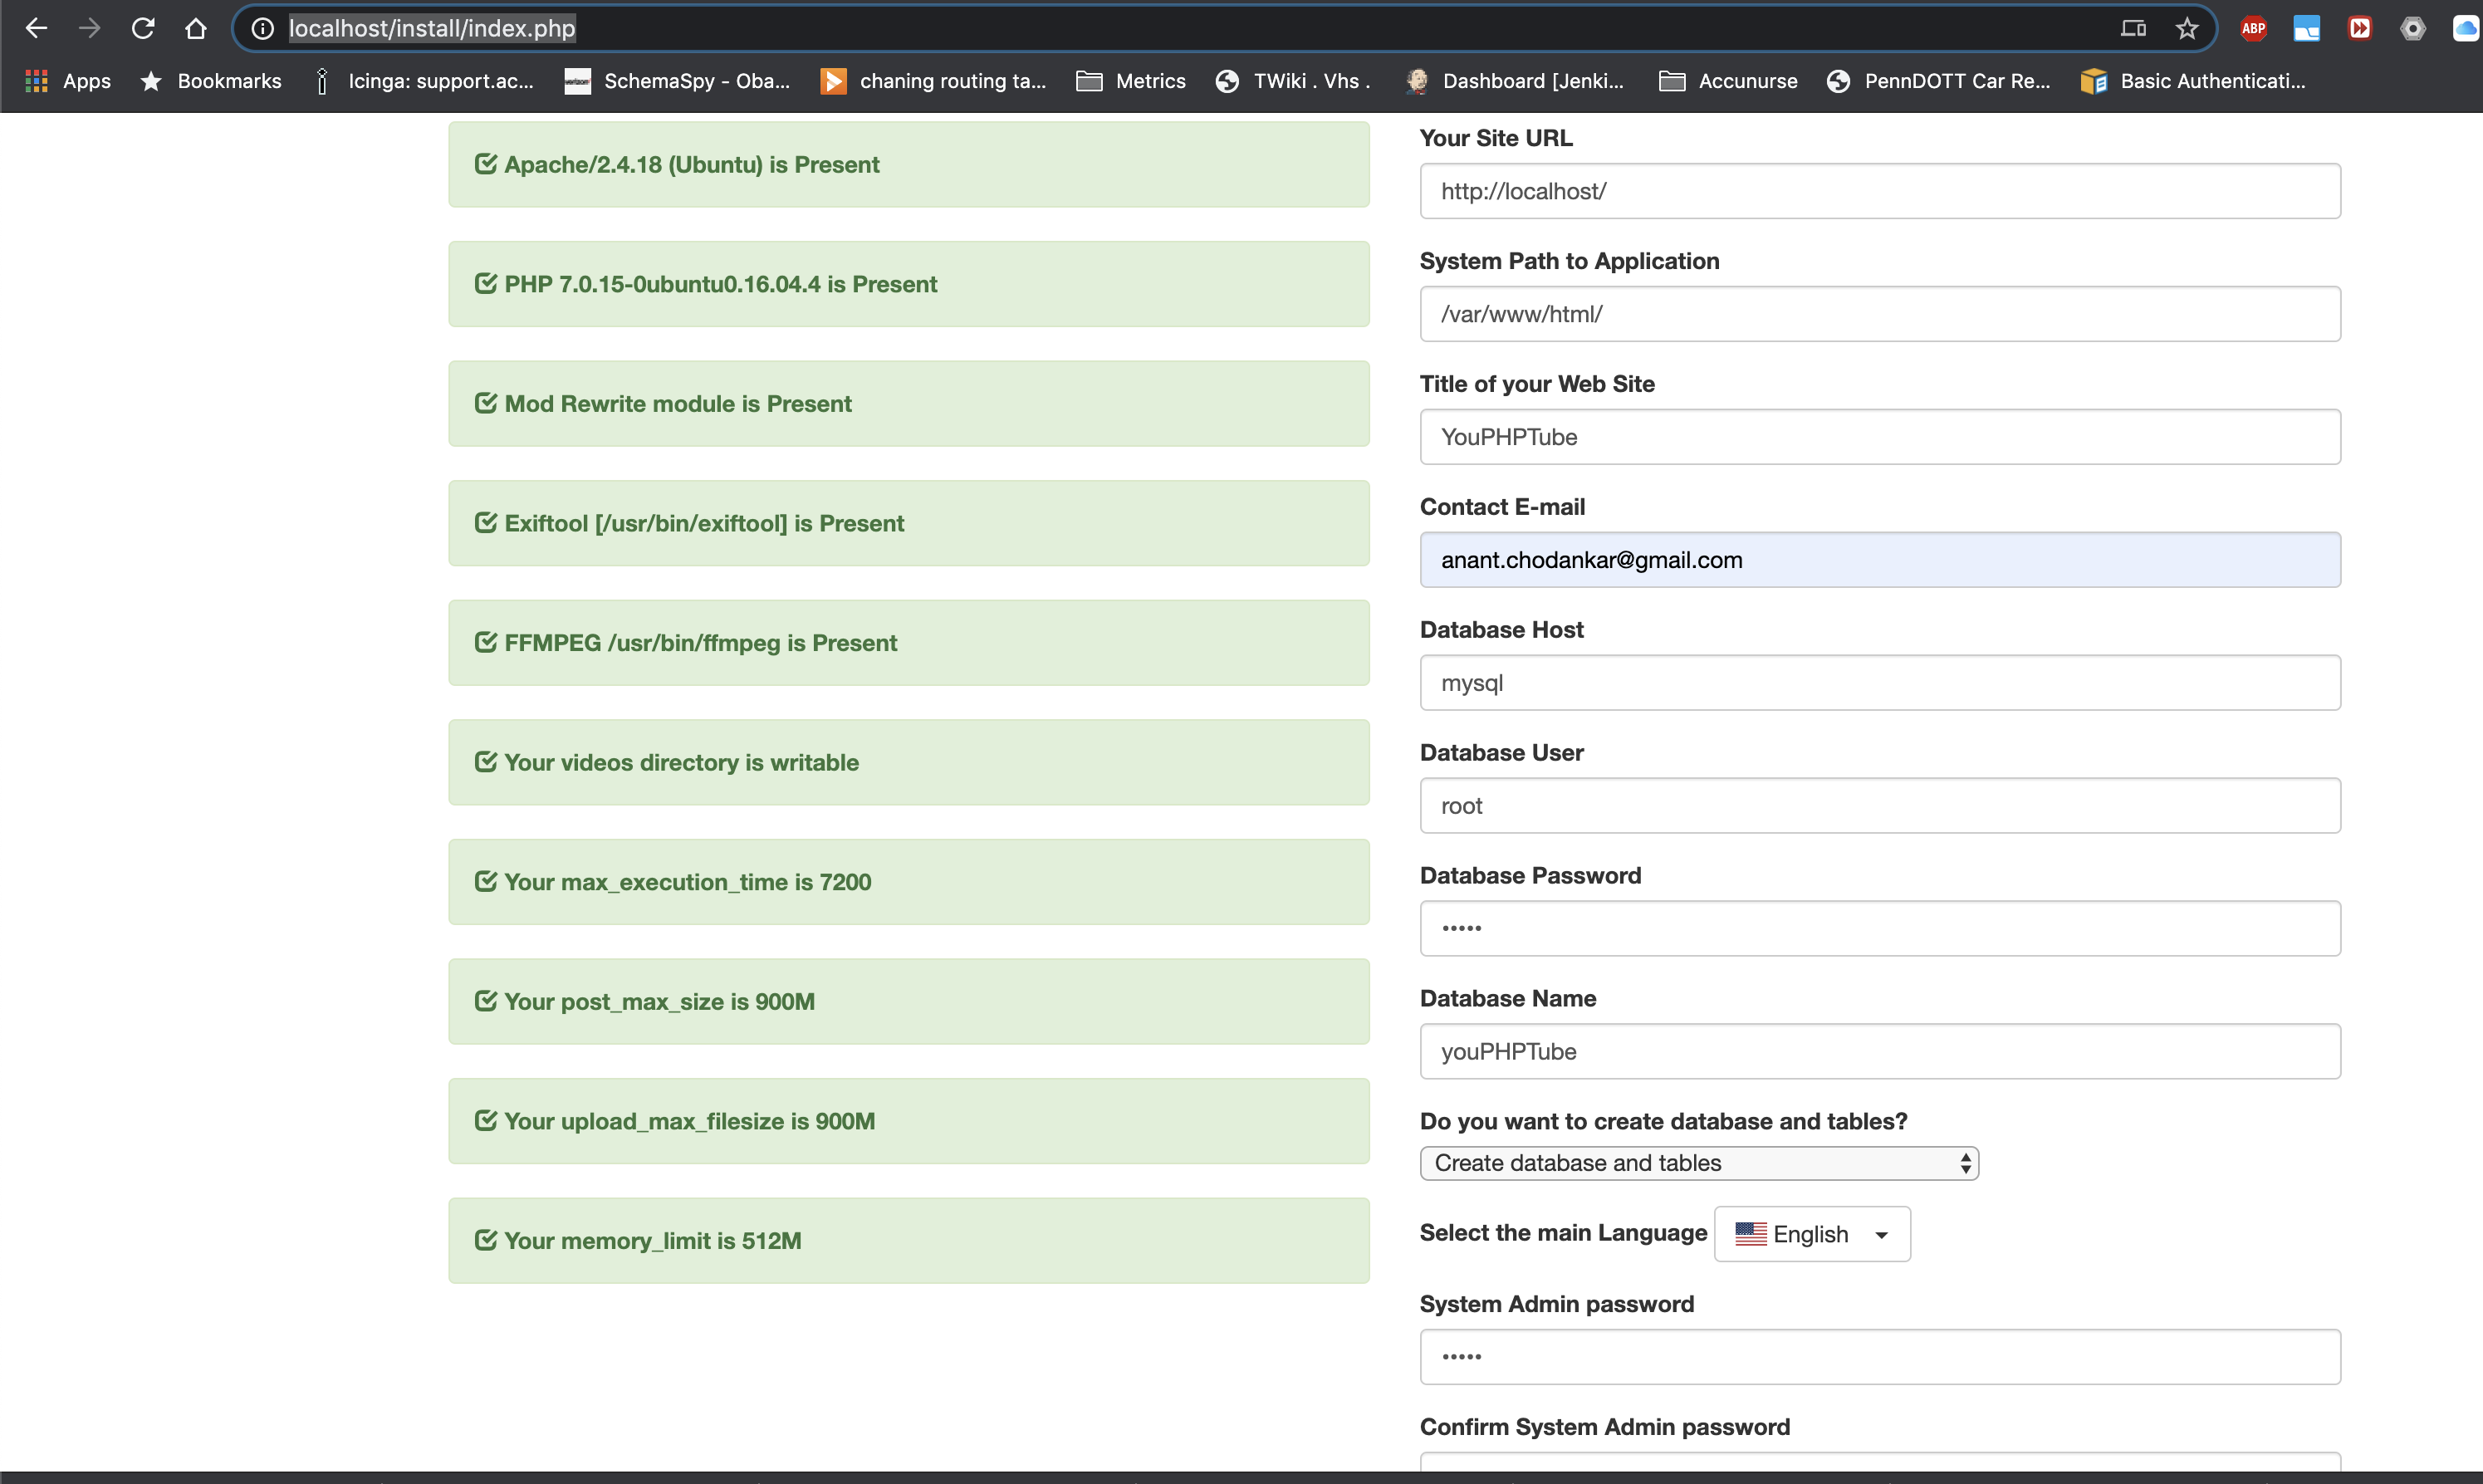Open the Bookmarks folder in bookmarks bar
The image size is (2483, 1484).
tap(211, 81)
